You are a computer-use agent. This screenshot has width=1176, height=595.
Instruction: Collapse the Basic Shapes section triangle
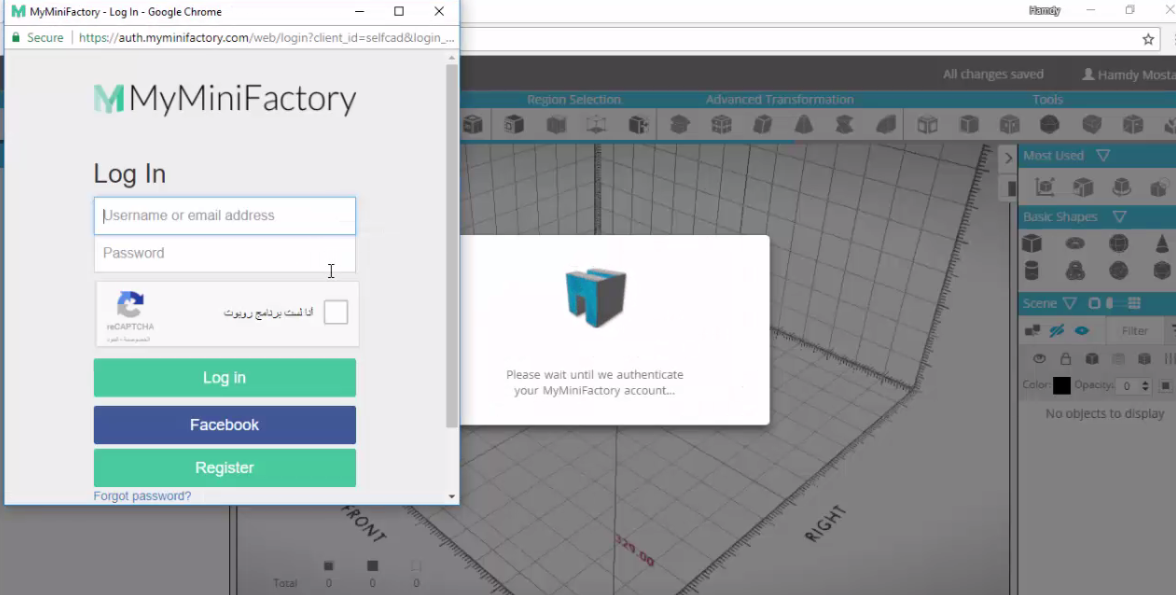[x=1120, y=217]
